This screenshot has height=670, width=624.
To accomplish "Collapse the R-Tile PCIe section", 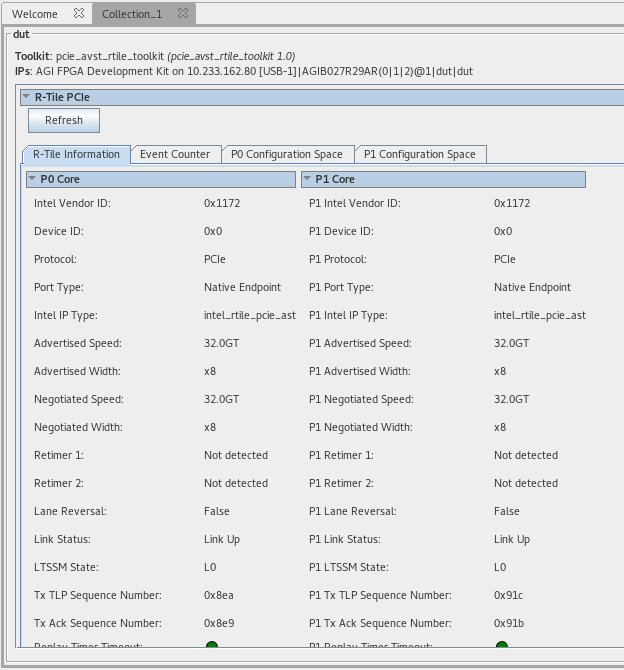I will (26, 97).
